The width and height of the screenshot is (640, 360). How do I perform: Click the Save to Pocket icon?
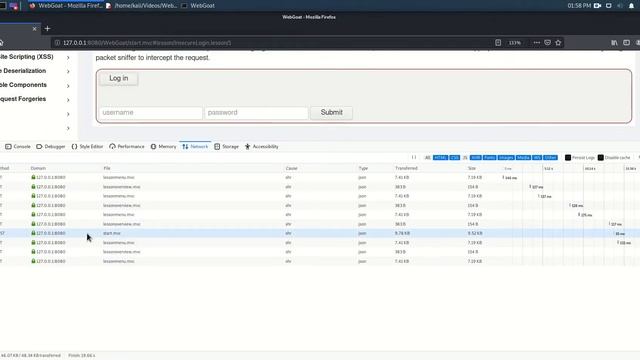(x=547, y=42)
